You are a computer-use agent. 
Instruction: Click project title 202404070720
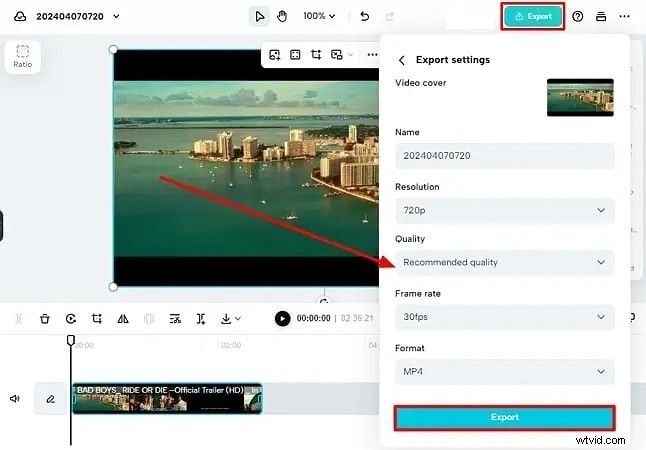click(70, 16)
